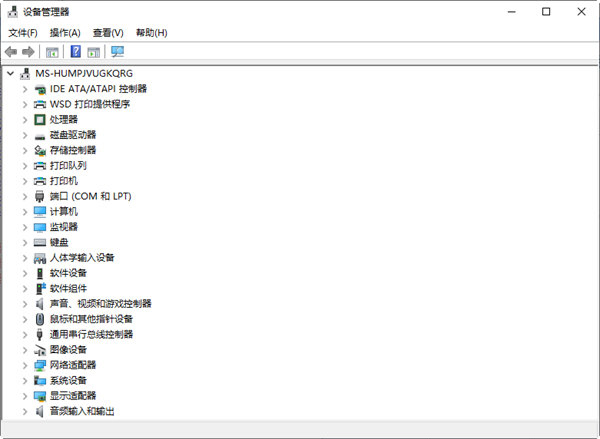The image size is (600, 439).
Task: Minimize the 设备管理器 window
Action: click(x=512, y=12)
